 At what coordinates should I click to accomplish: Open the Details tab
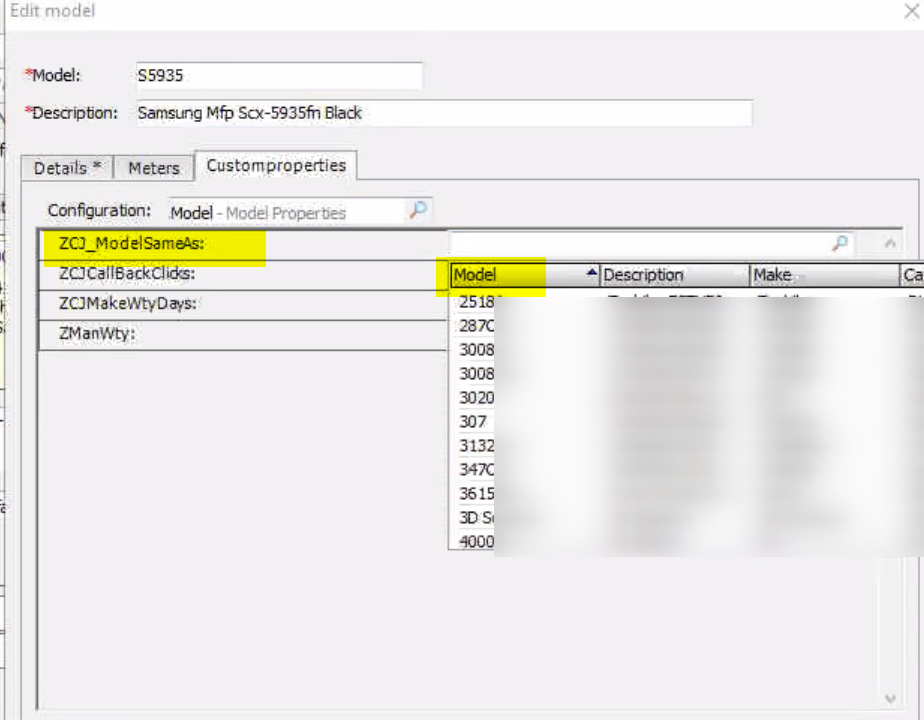(x=67, y=168)
